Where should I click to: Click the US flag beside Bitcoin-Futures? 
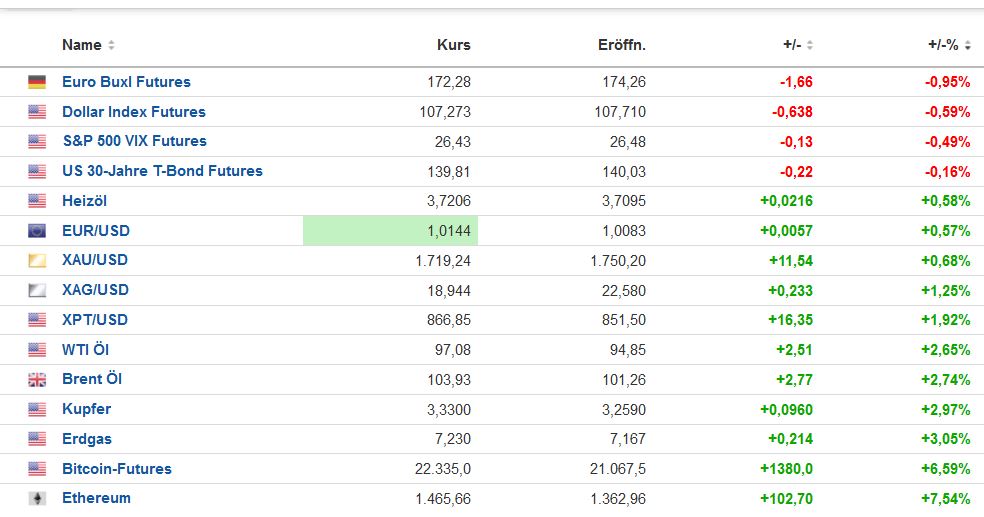37,469
